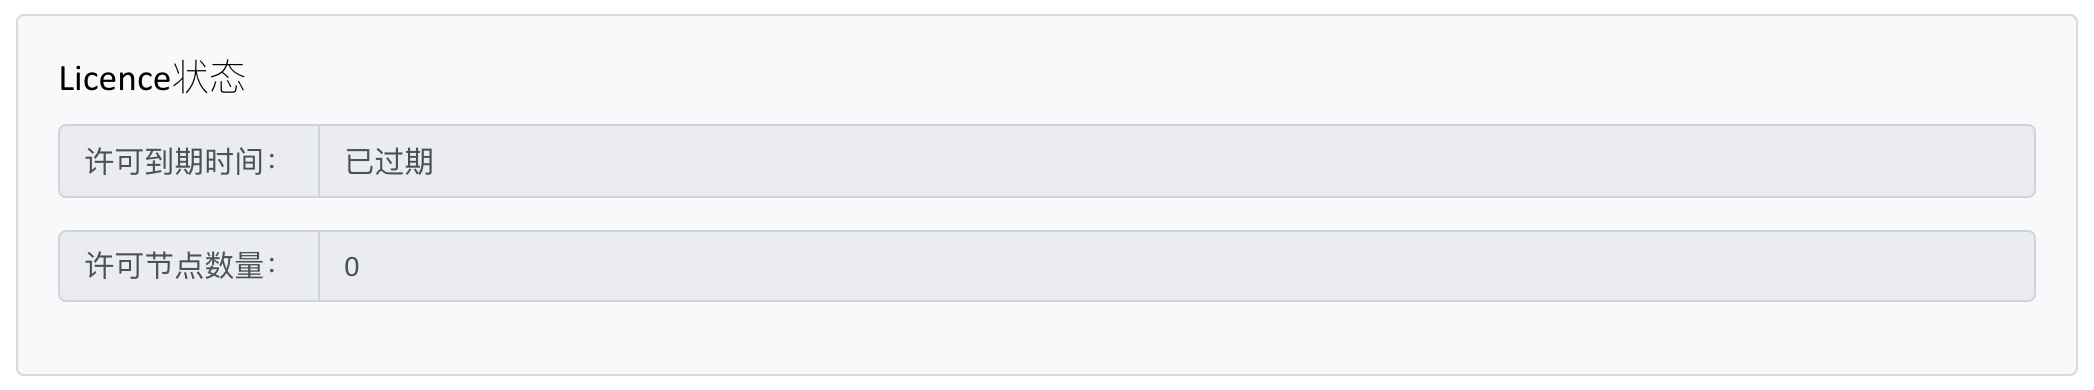Click the divider beside the 许可到期时间 label

click(x=319, y=161)
